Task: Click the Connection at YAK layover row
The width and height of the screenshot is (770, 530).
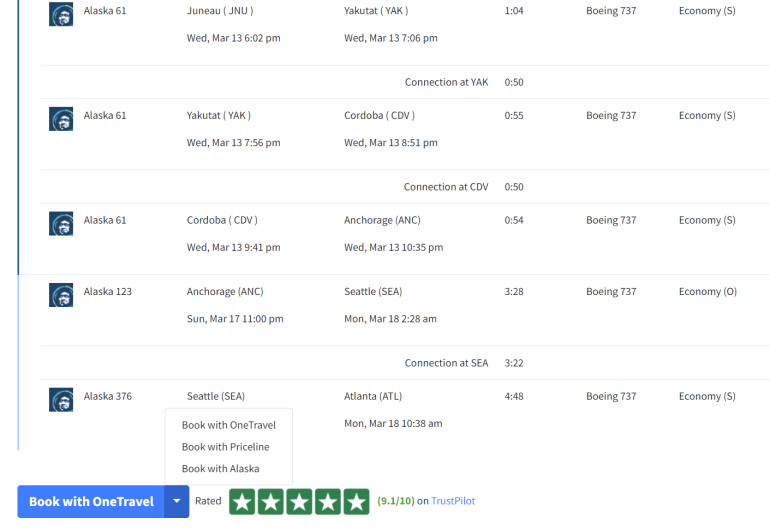Action: click(x=446, y=82)
